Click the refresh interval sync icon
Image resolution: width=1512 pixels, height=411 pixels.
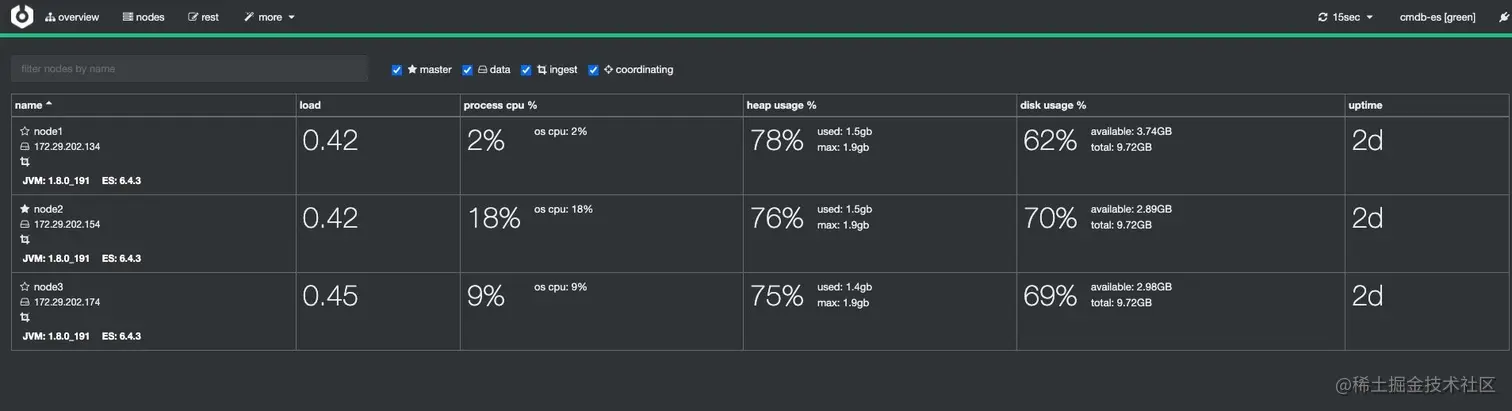1323,17
